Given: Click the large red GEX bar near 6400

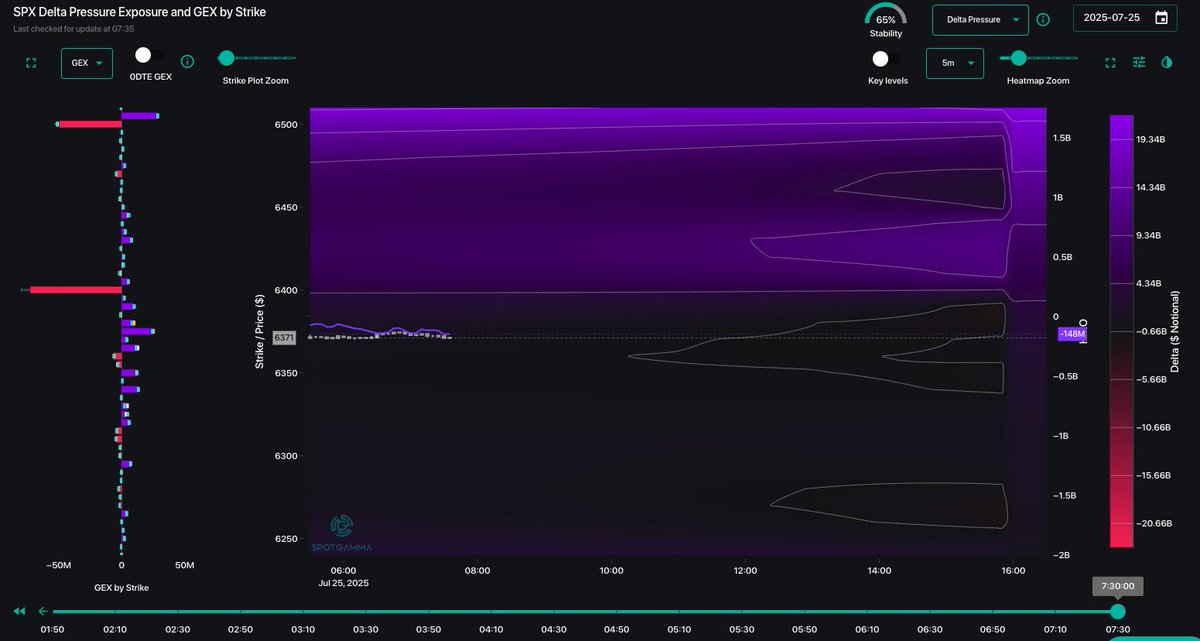Looking at the screenshot, I should coord(76,290).
